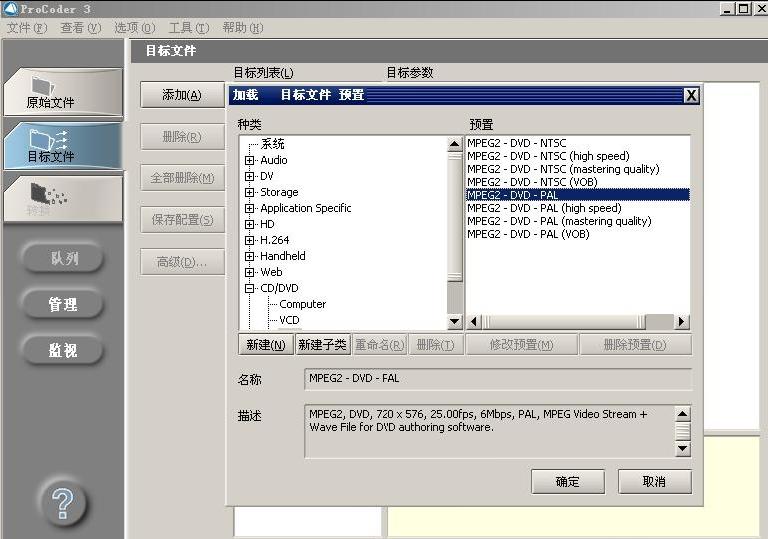
Task: Click the preset list horizontal scrollbar thumb
Action: pos(563,322)
